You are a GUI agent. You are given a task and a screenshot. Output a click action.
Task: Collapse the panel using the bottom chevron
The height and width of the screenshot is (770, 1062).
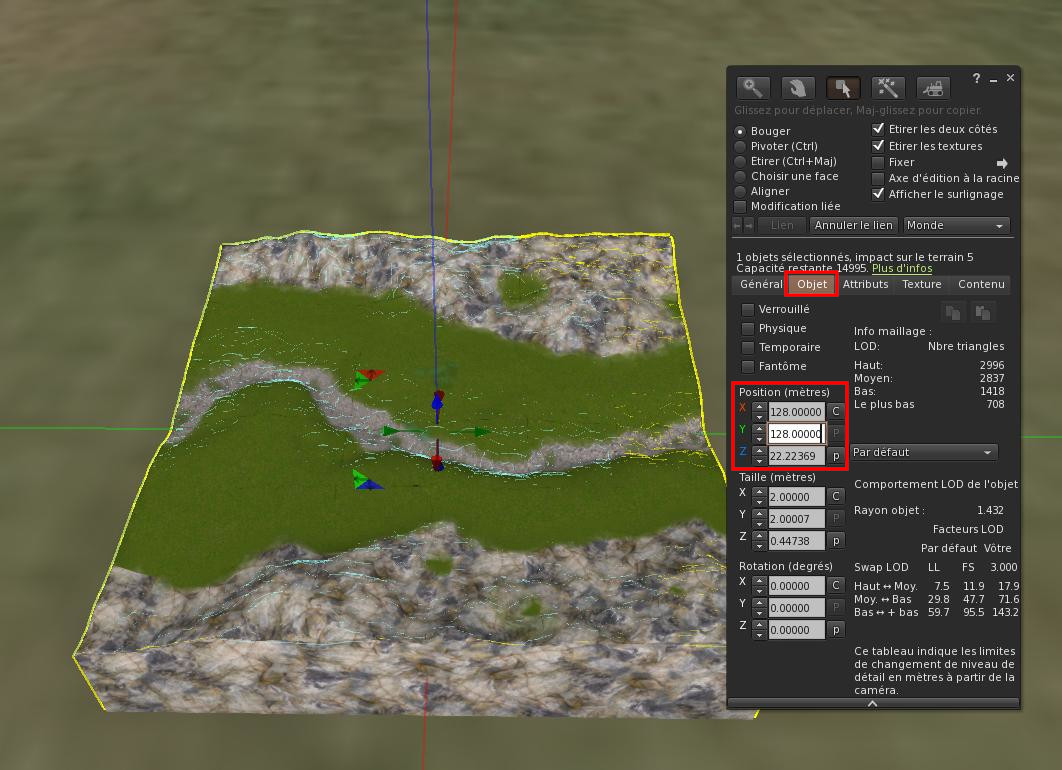(873, 703)
